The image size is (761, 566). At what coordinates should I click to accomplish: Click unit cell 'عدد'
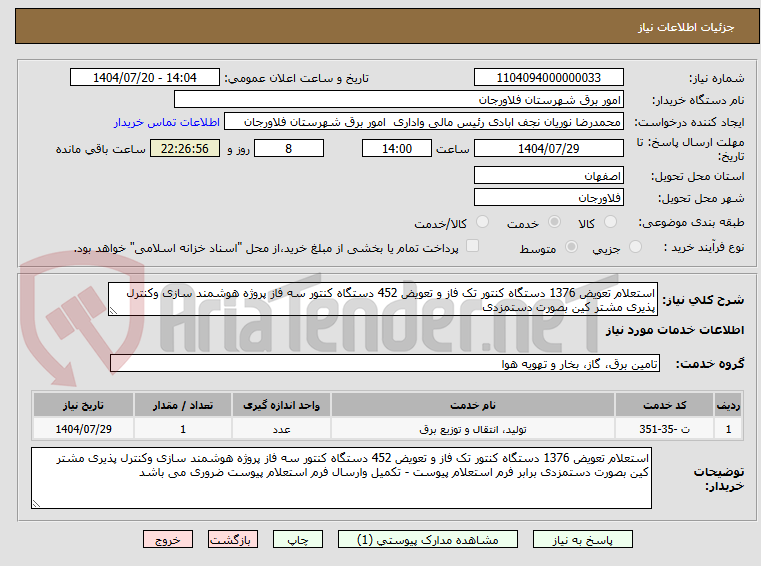[x=281, y=429]
